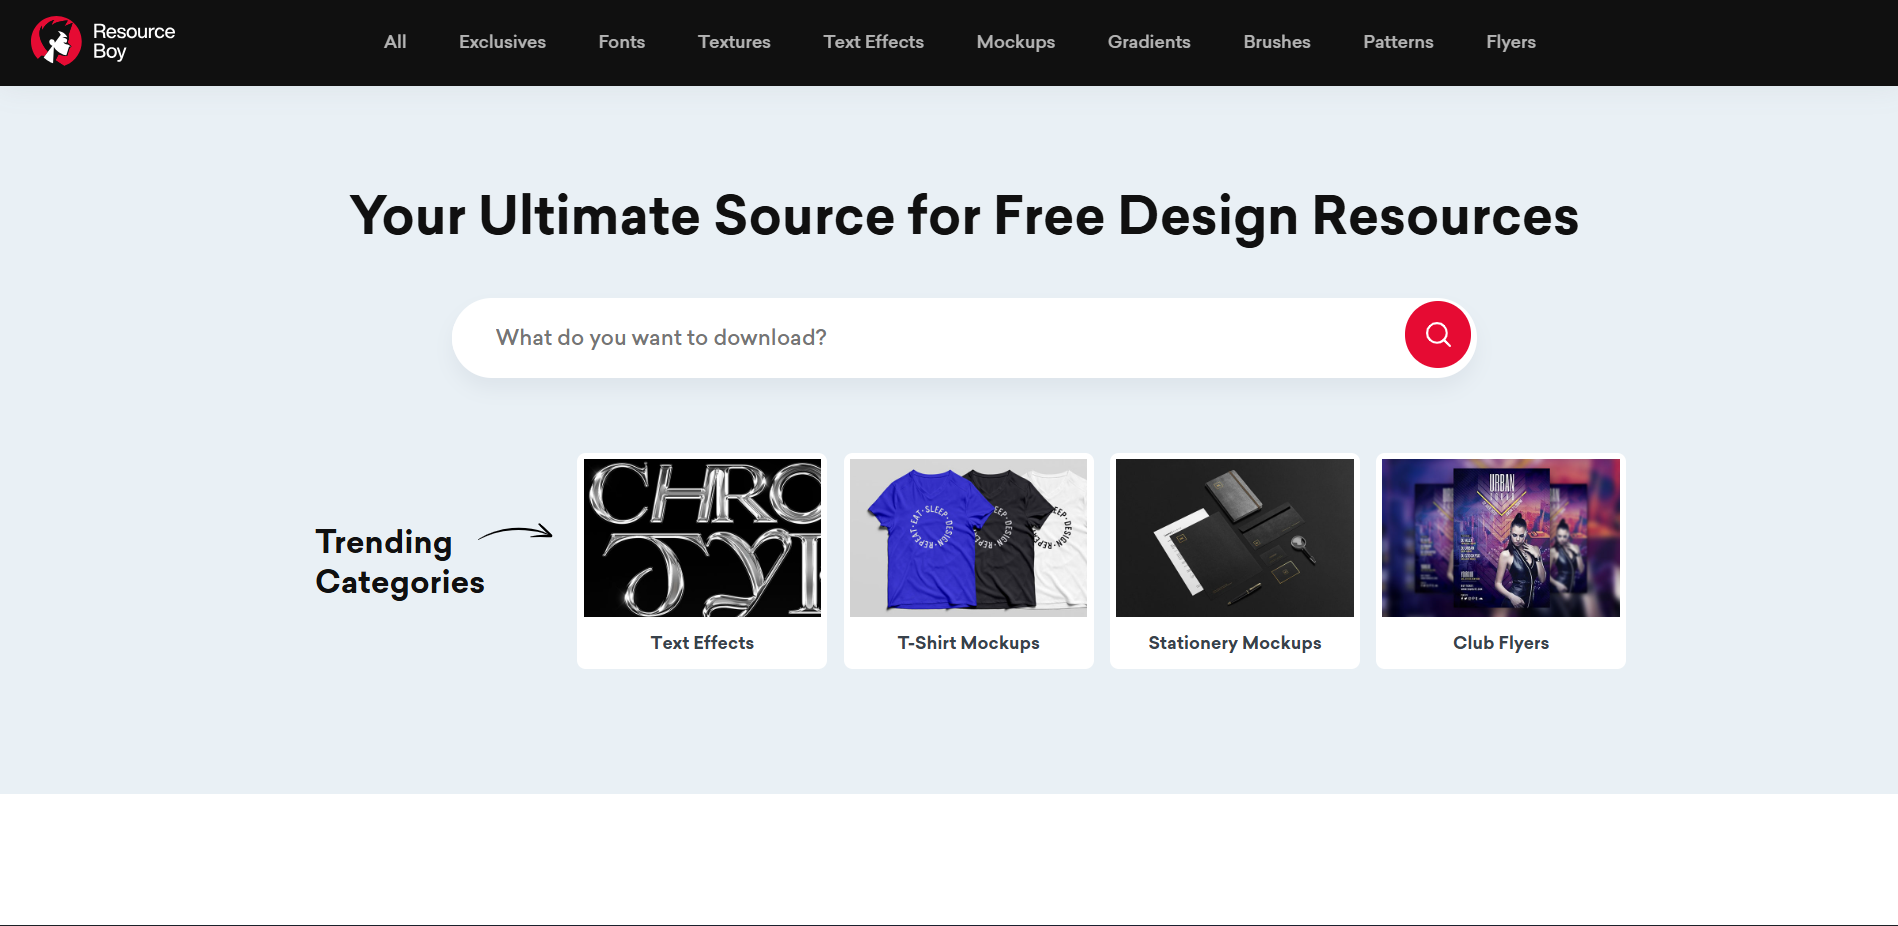Click the Club Flyers card label
Viewport: 1898px width, 926px height.
click(1500, 643)
